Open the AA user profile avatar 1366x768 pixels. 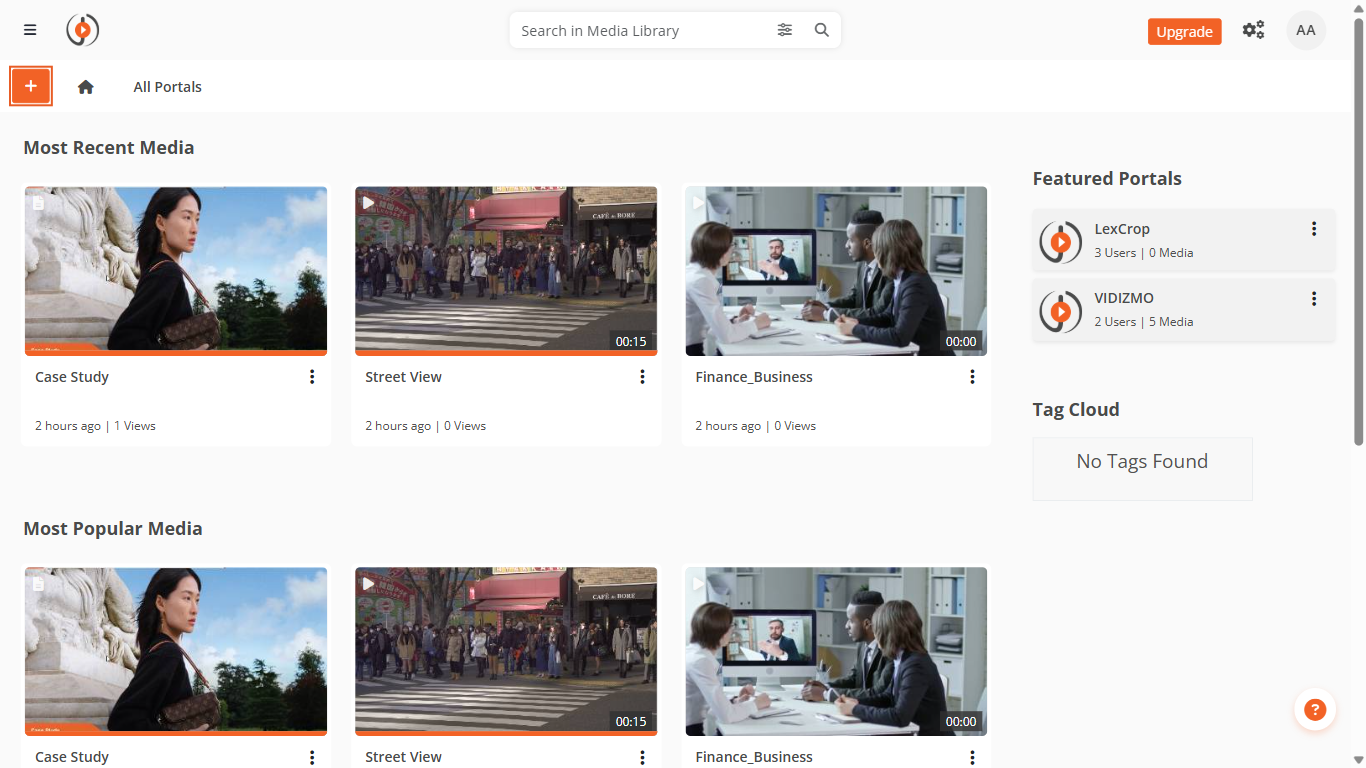click(1305, 30)
